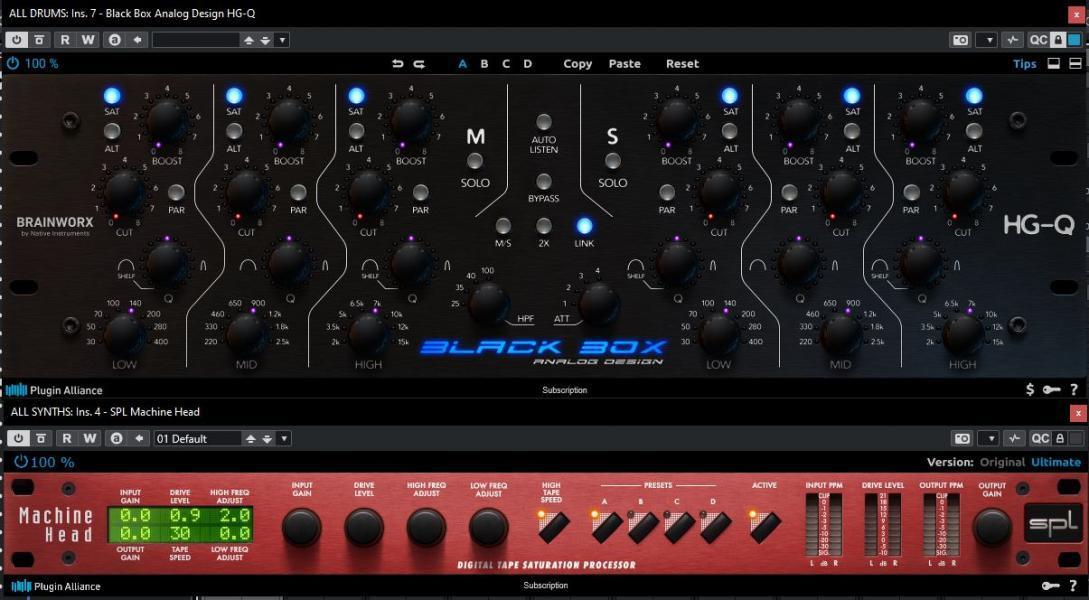Select settings bank A in HG-Q
The width and height of the screenshot is (1089, 600).
463,64
